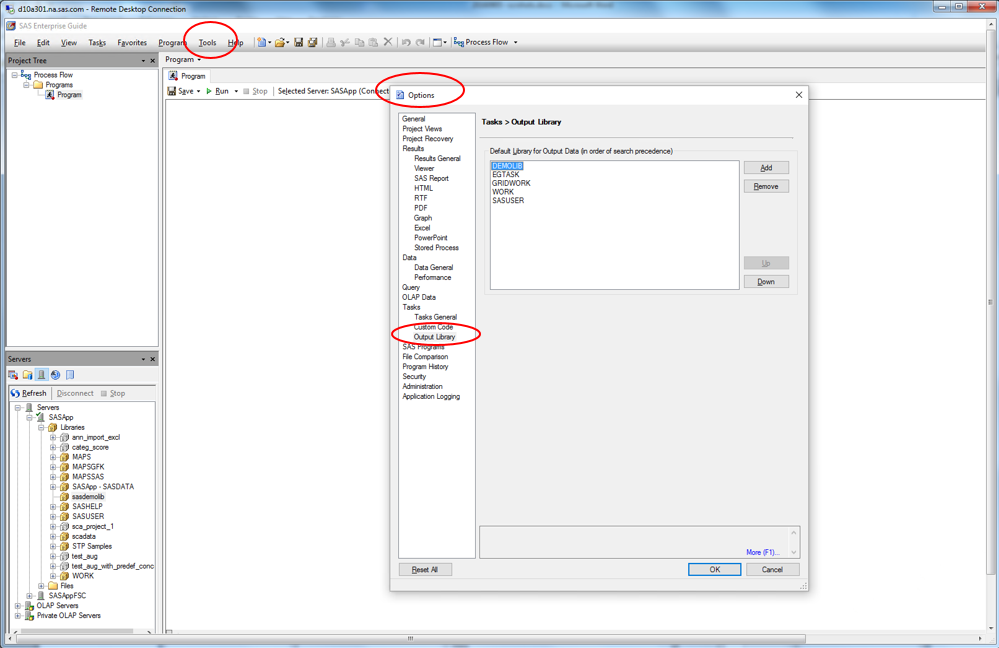Click Cancel in the Options dialog
The image size is (999, 648).
point(772,570)
